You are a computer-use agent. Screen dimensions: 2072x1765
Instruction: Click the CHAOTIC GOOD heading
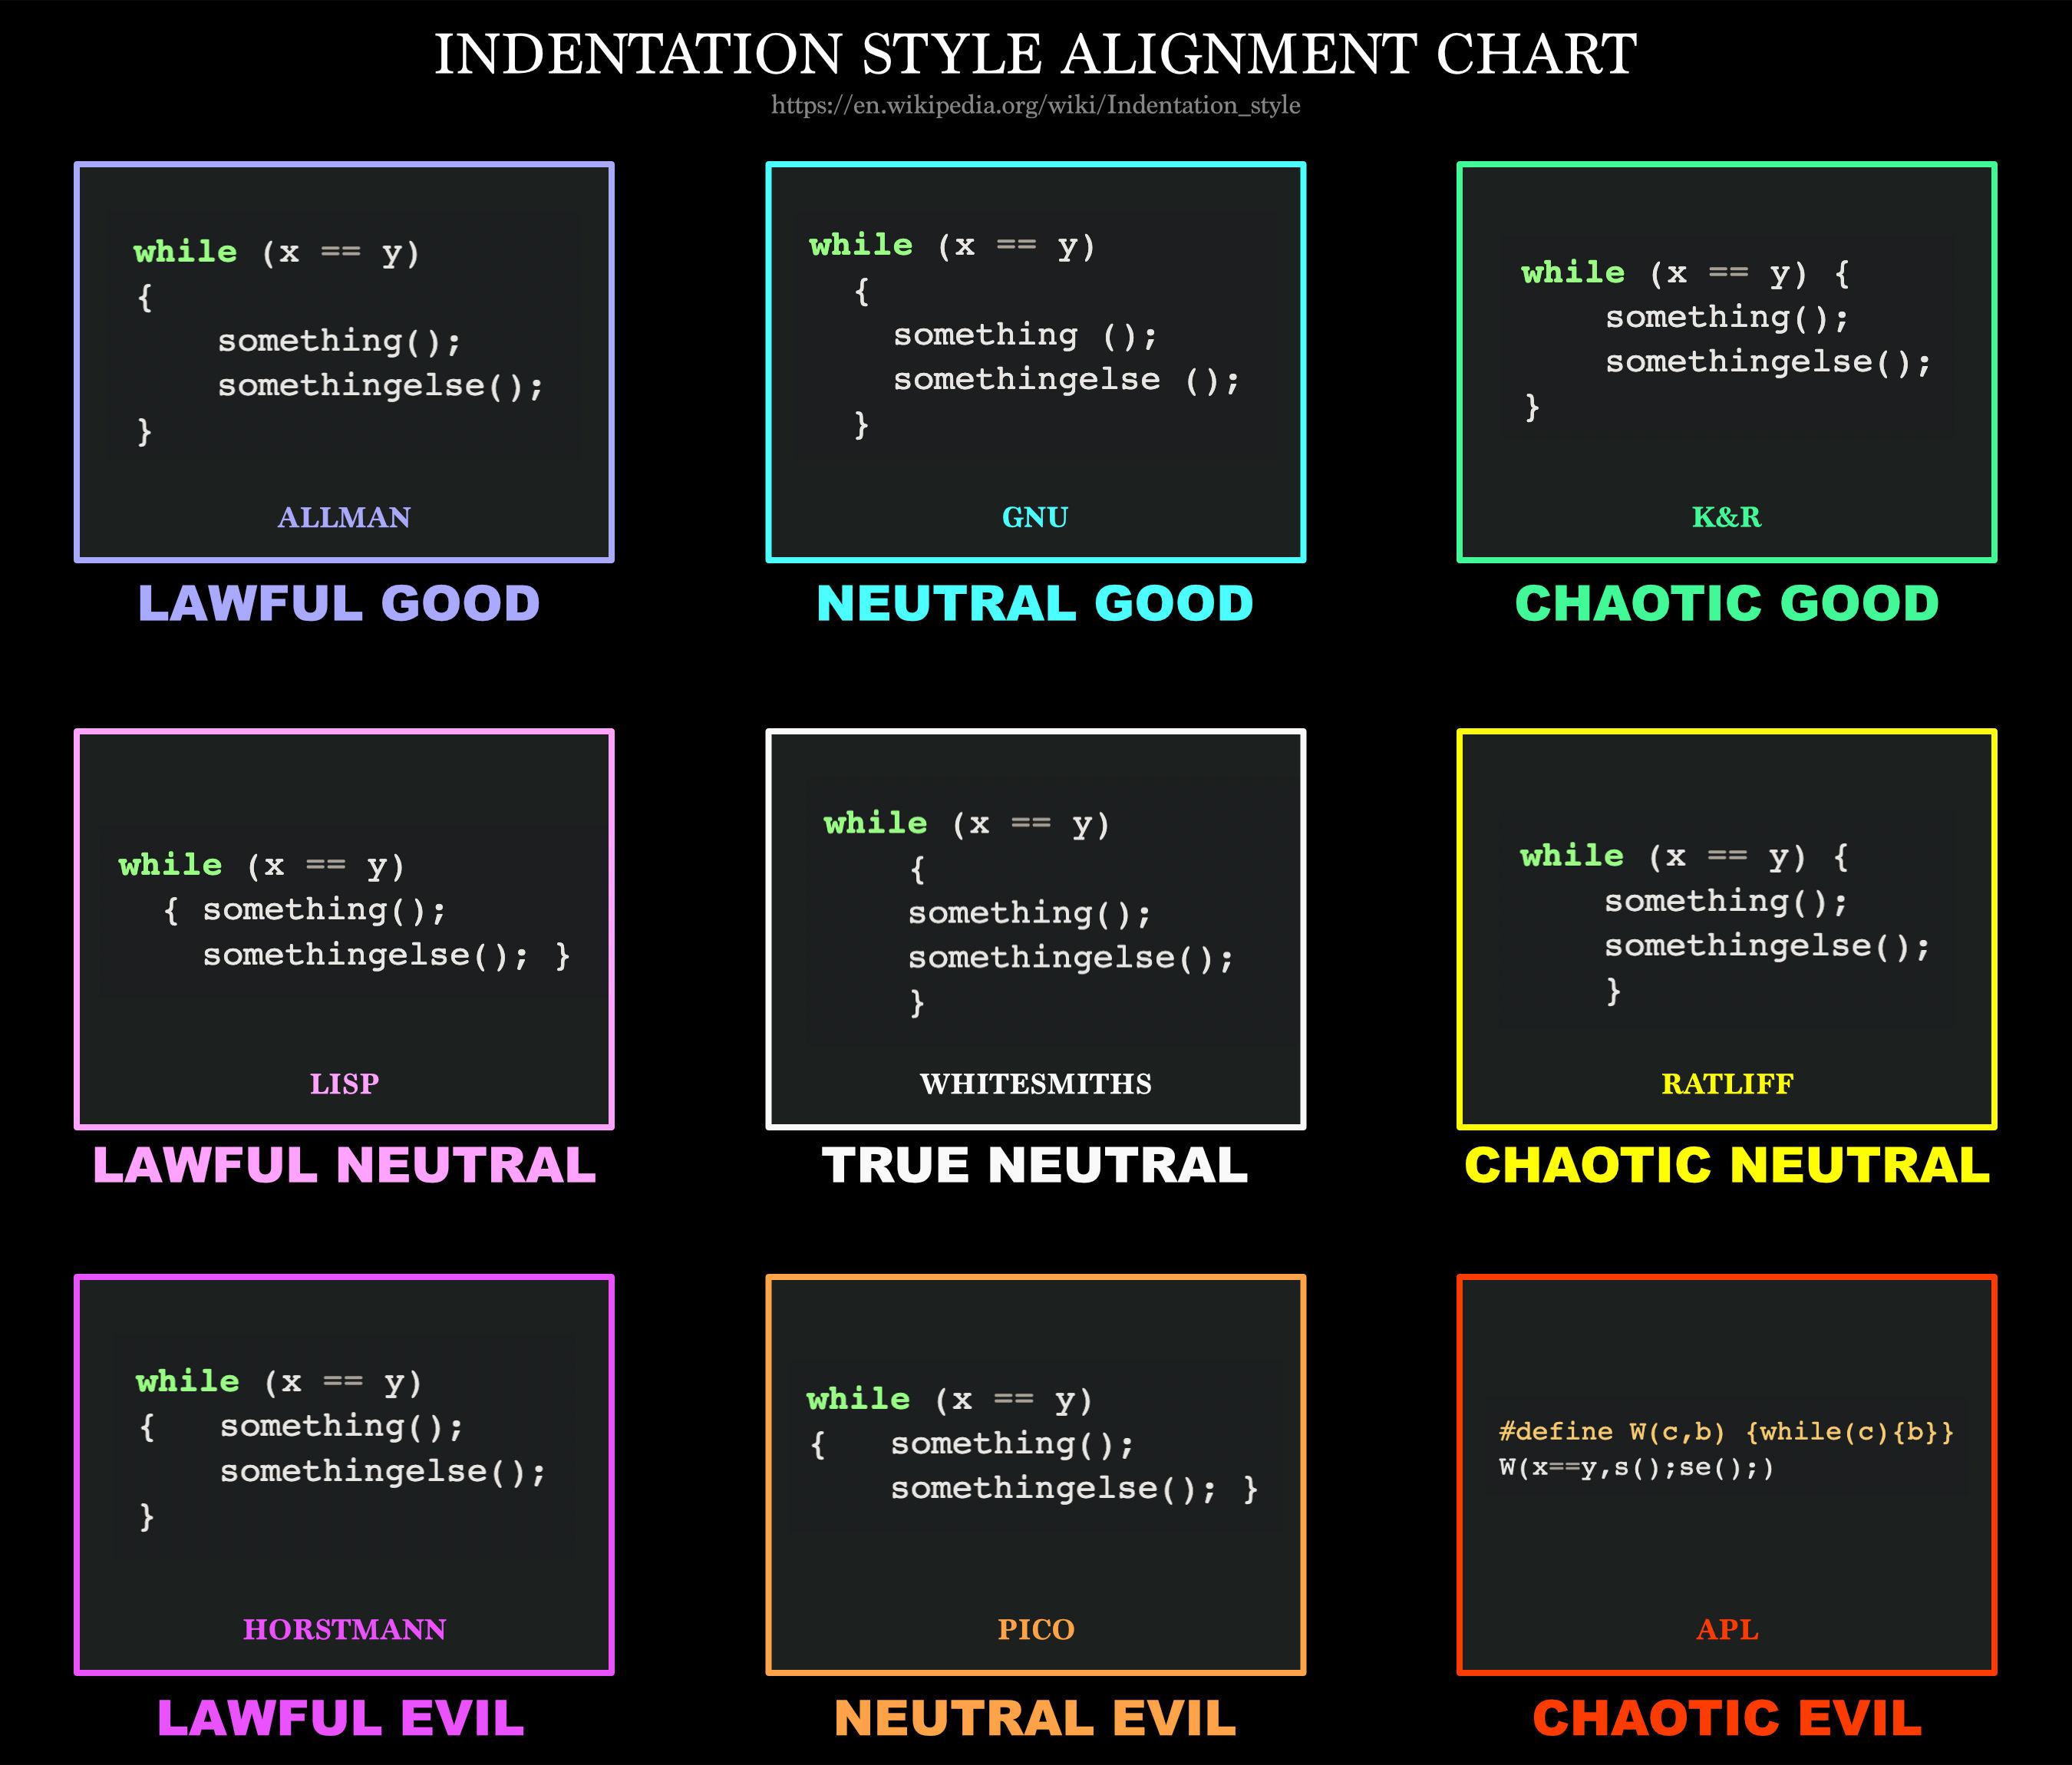coord(1726,604)
